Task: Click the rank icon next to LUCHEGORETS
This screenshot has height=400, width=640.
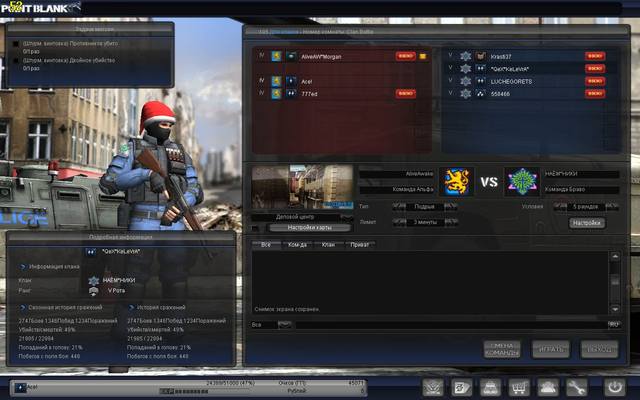Action: pyautogui.click(x=481, y=81)
